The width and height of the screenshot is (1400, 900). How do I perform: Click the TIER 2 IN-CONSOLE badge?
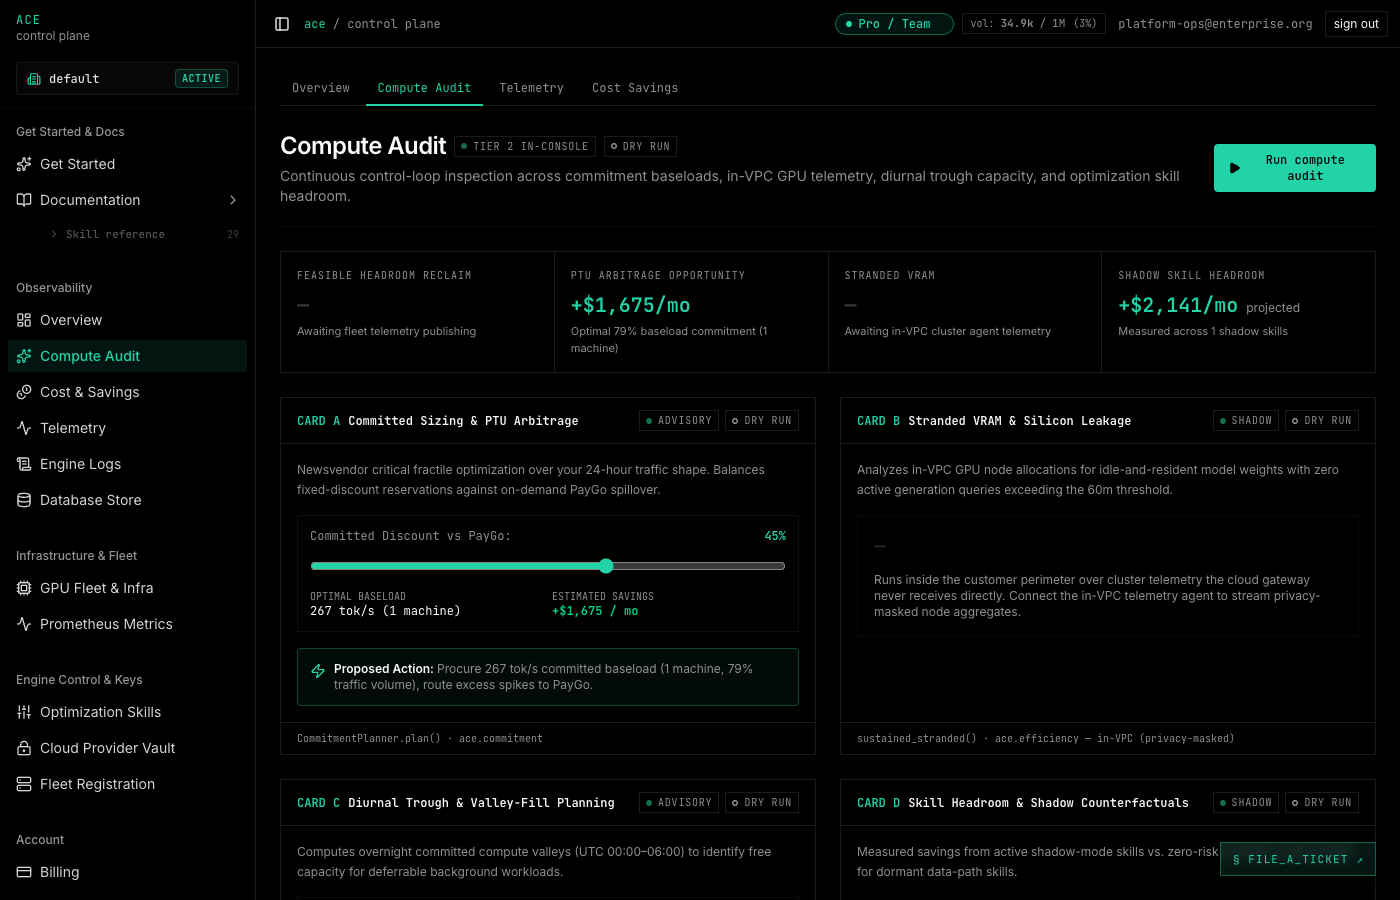pyautogui.click(x=525, y=147)
